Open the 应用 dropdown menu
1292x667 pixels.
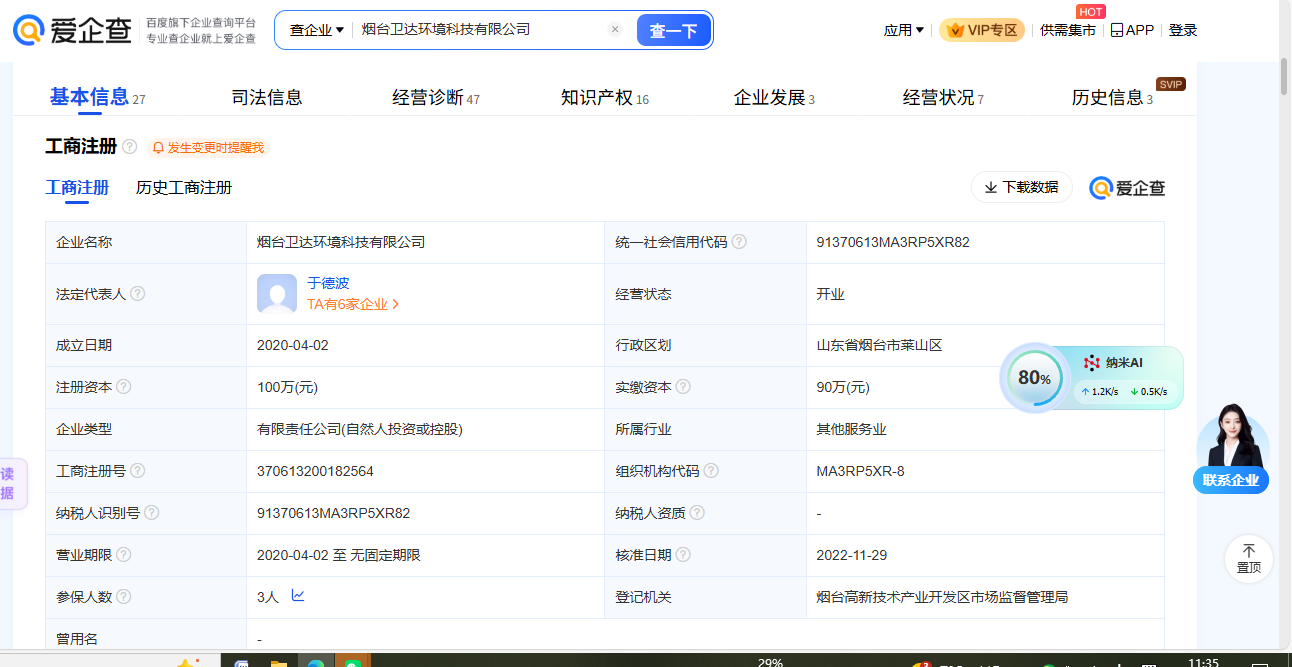coord(903,30)
